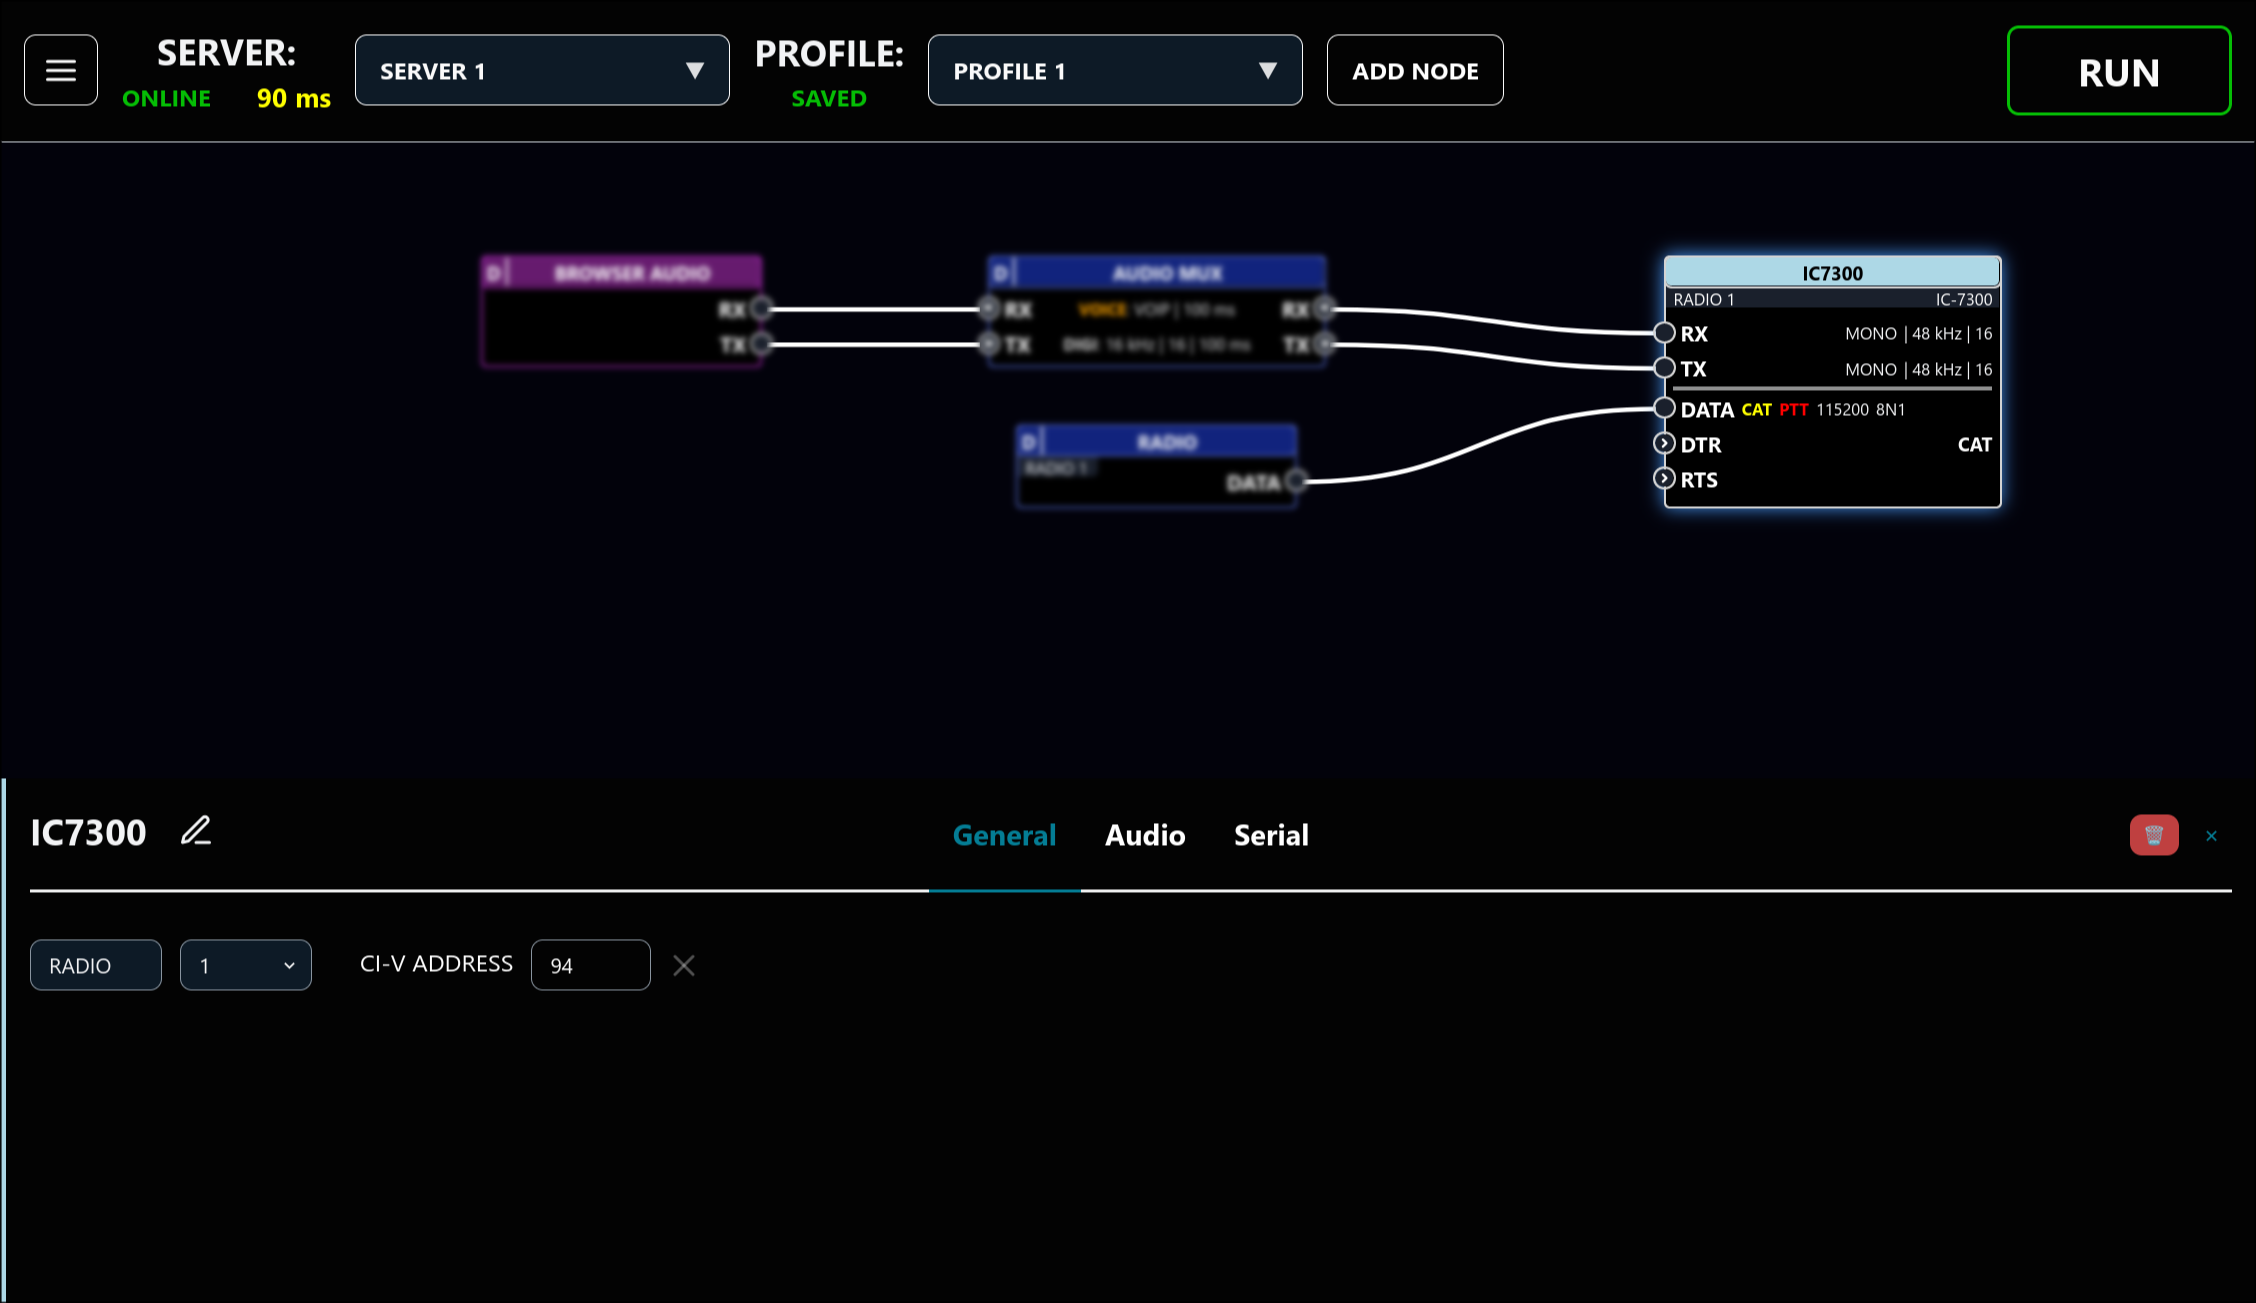Screen dimensions: 2256x1303
Task: Click the white CAT label in DTR row
Action: pyautogui.click(x=1974, y=445)
